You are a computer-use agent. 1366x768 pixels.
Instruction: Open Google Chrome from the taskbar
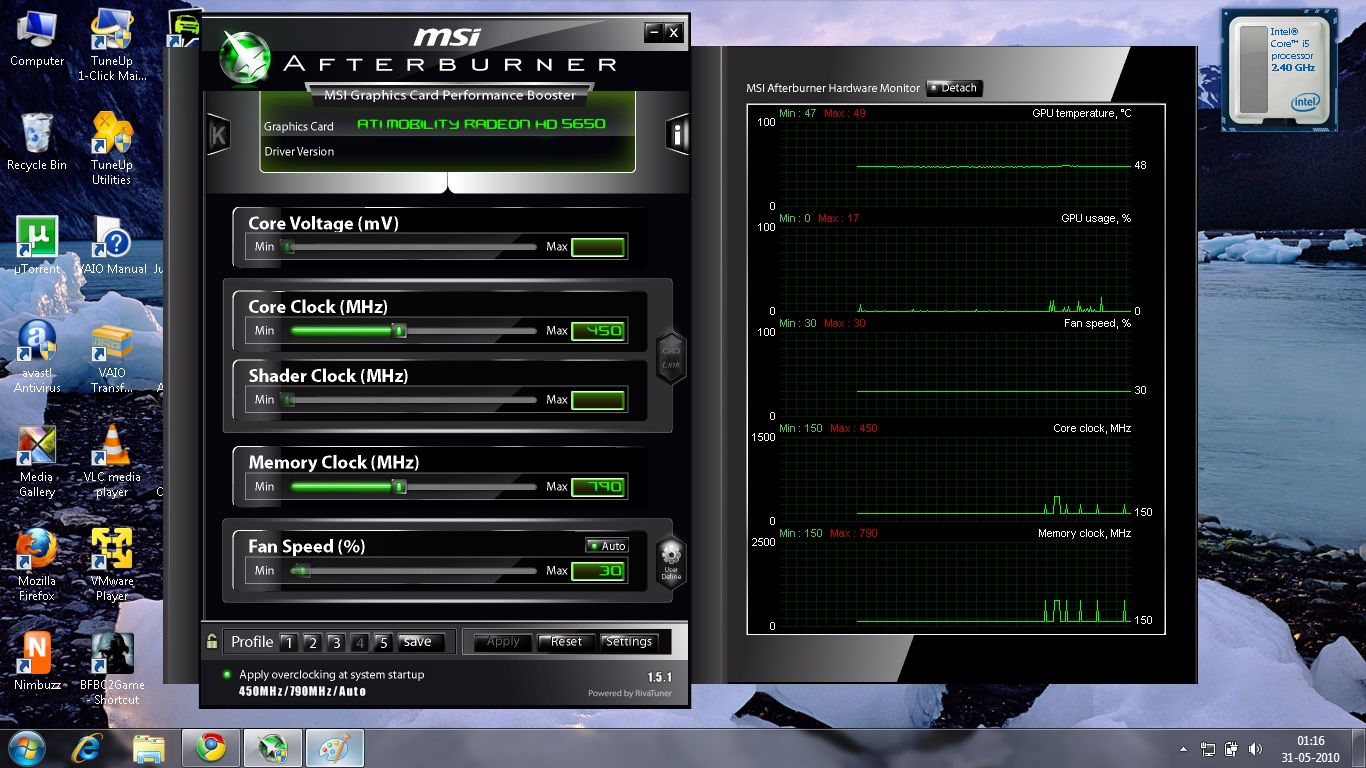point(210,747)
